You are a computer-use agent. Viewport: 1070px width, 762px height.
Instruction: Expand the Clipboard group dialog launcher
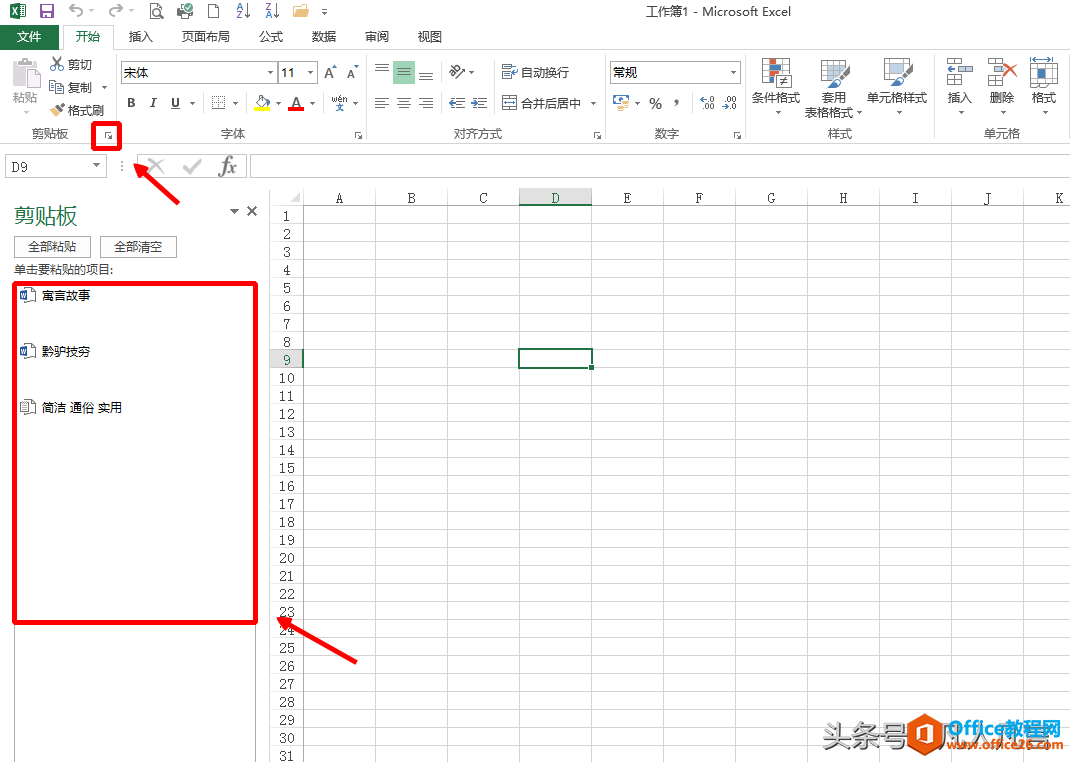pyautogui.click(x=108, y=136)
